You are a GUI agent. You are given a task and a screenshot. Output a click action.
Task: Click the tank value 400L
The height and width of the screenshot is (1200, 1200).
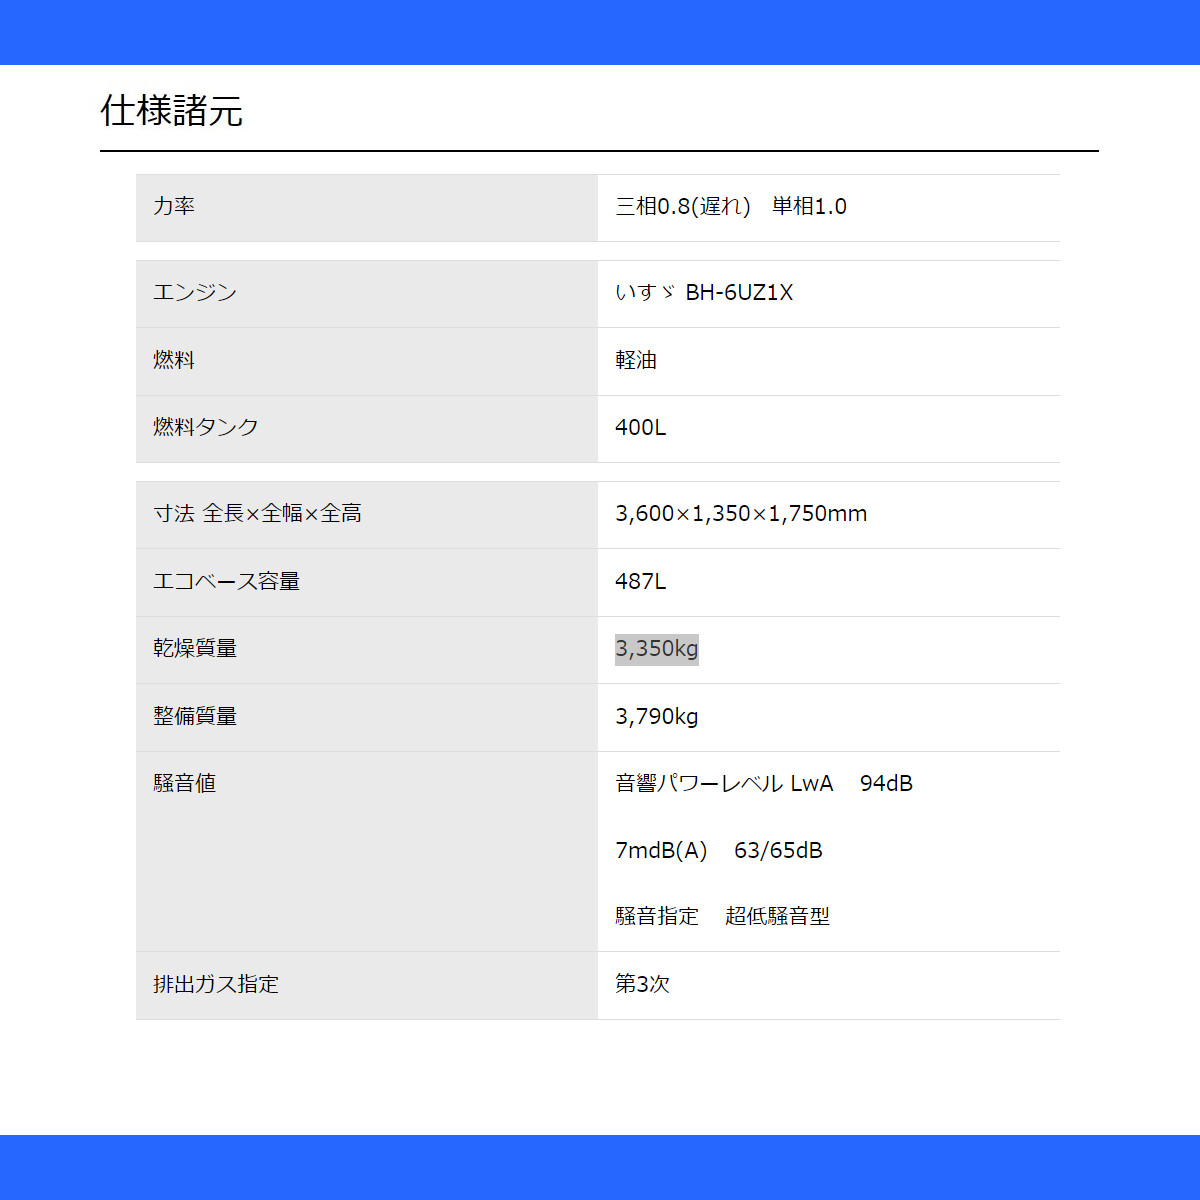[641, 427]
